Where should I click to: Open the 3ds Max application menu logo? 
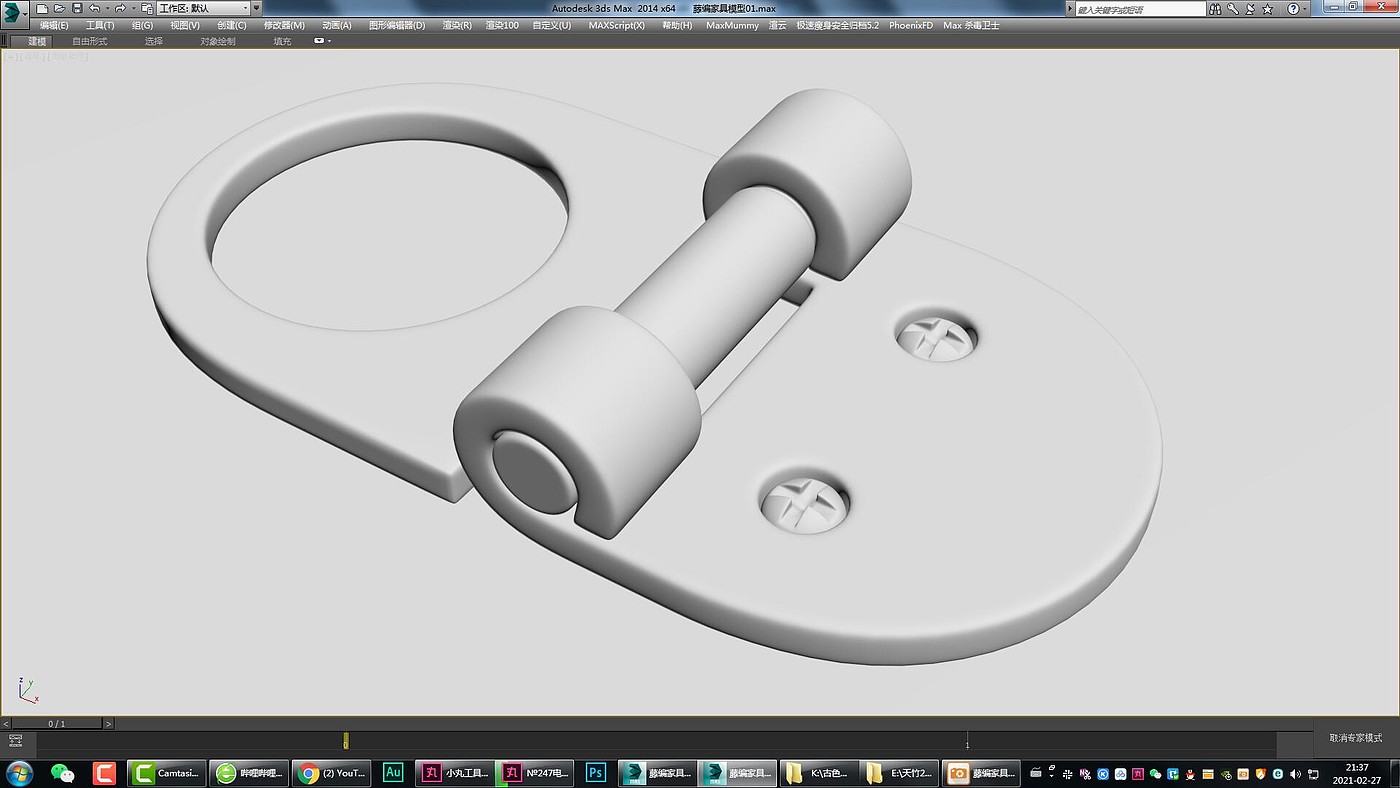point(12,12)
